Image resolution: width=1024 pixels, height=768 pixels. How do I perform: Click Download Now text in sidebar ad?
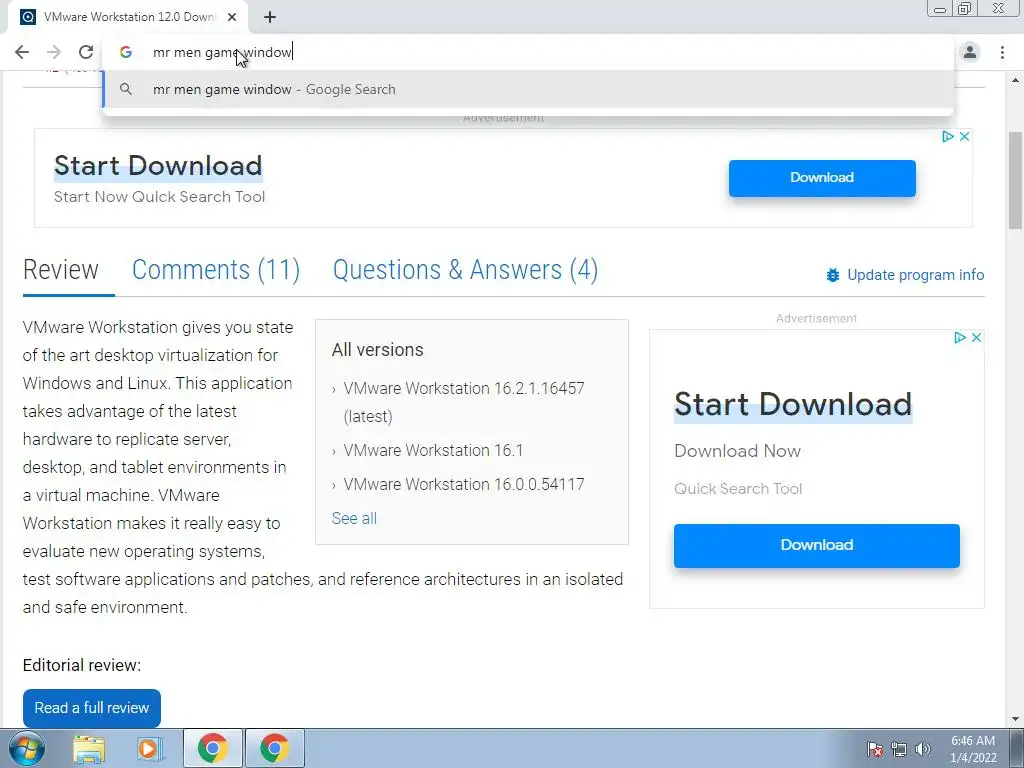737,451
